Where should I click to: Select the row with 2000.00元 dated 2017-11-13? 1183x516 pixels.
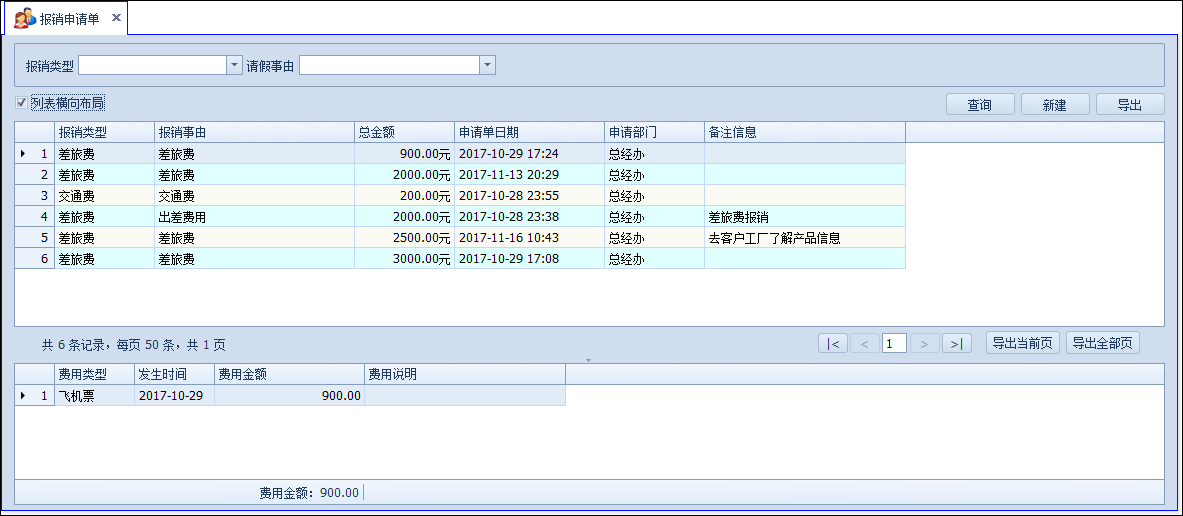[x=460, y=174]
